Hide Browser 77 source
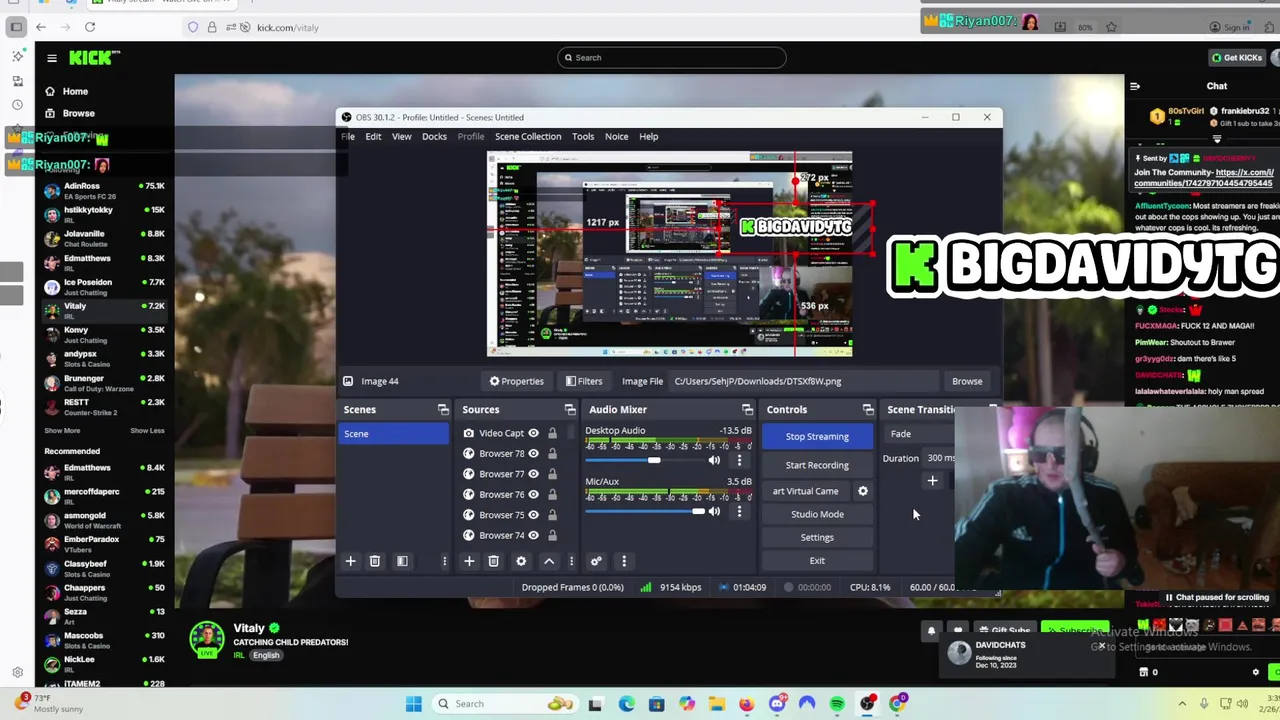Viewport: 1280px width, 720px height. [533, 474]
